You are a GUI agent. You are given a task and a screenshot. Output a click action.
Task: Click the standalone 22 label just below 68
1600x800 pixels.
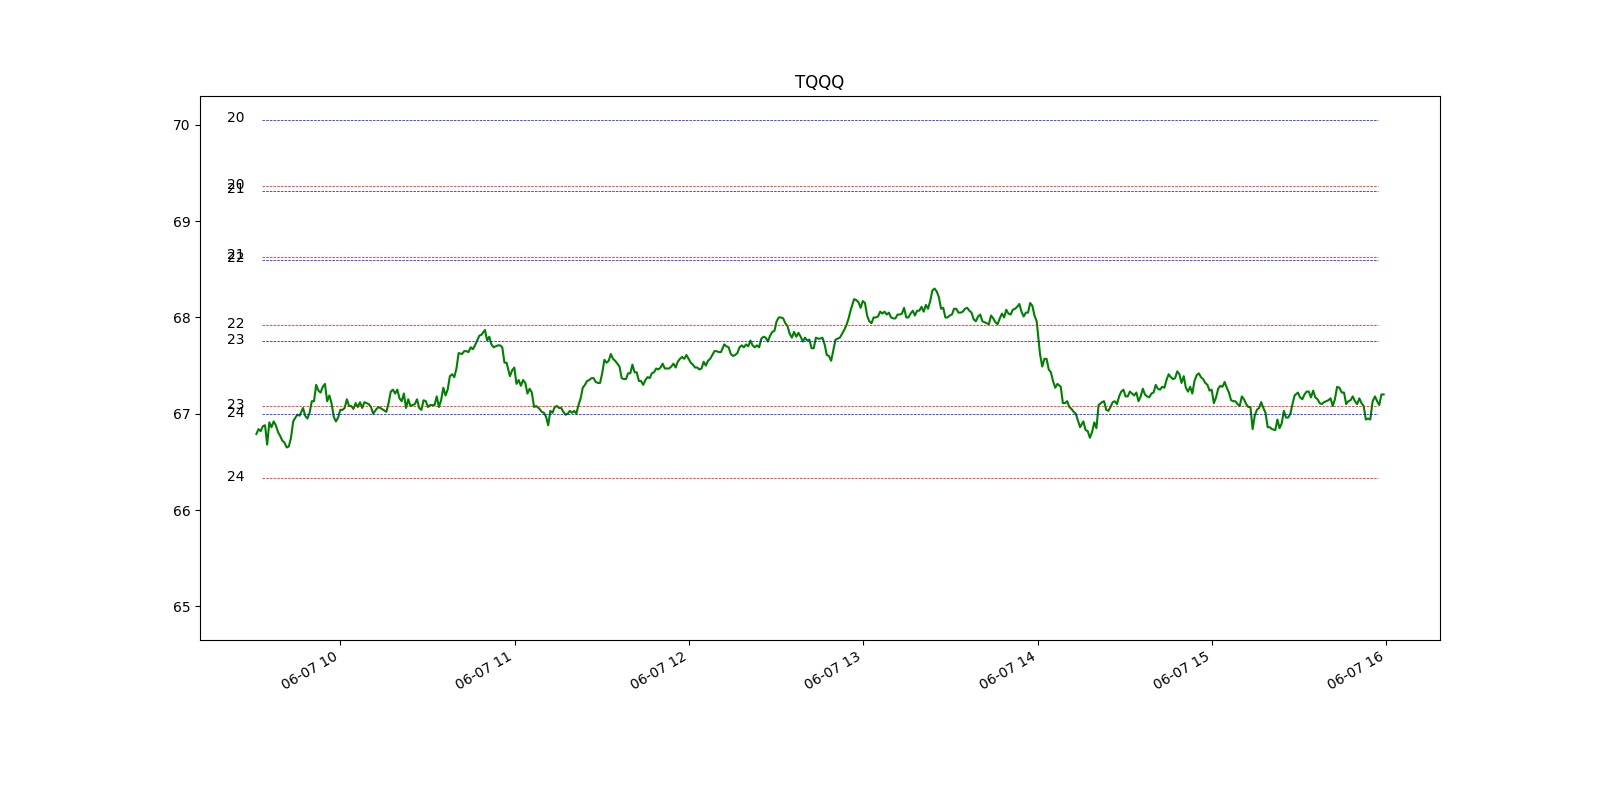[235, 324]
